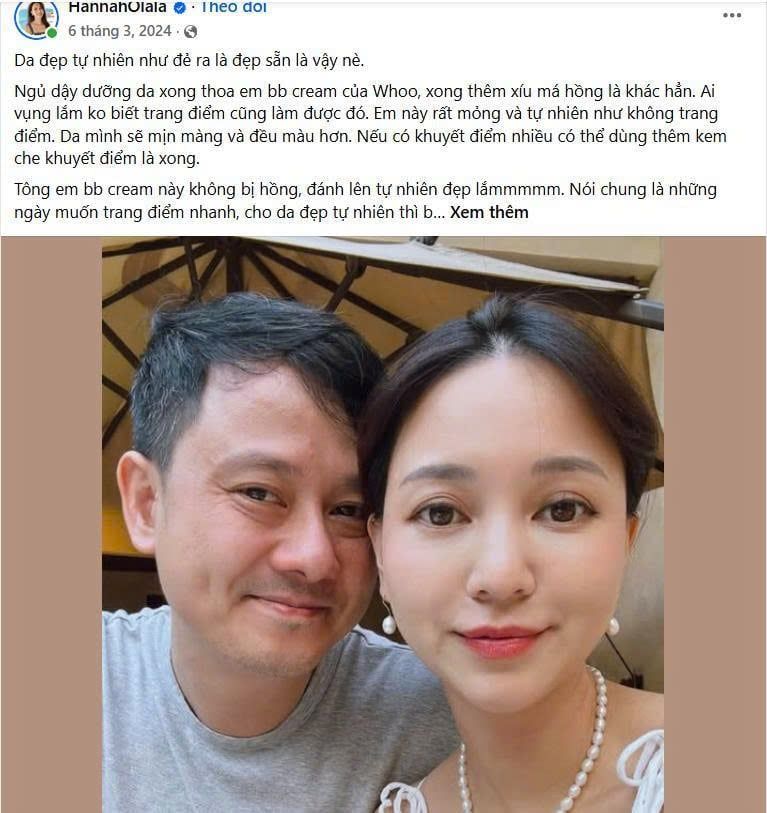Click the brown margin right of photo
Viewport: 767px width, 813px height.
pos(715,524)
